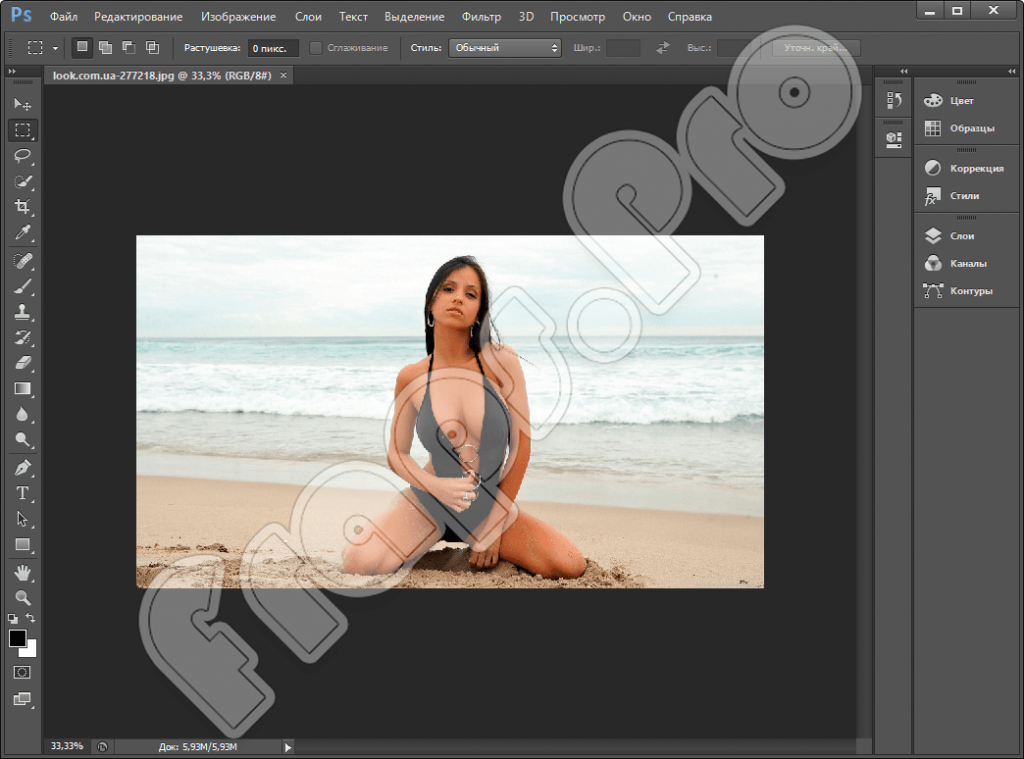Select the Crop tool

click(x=23, y=207)
